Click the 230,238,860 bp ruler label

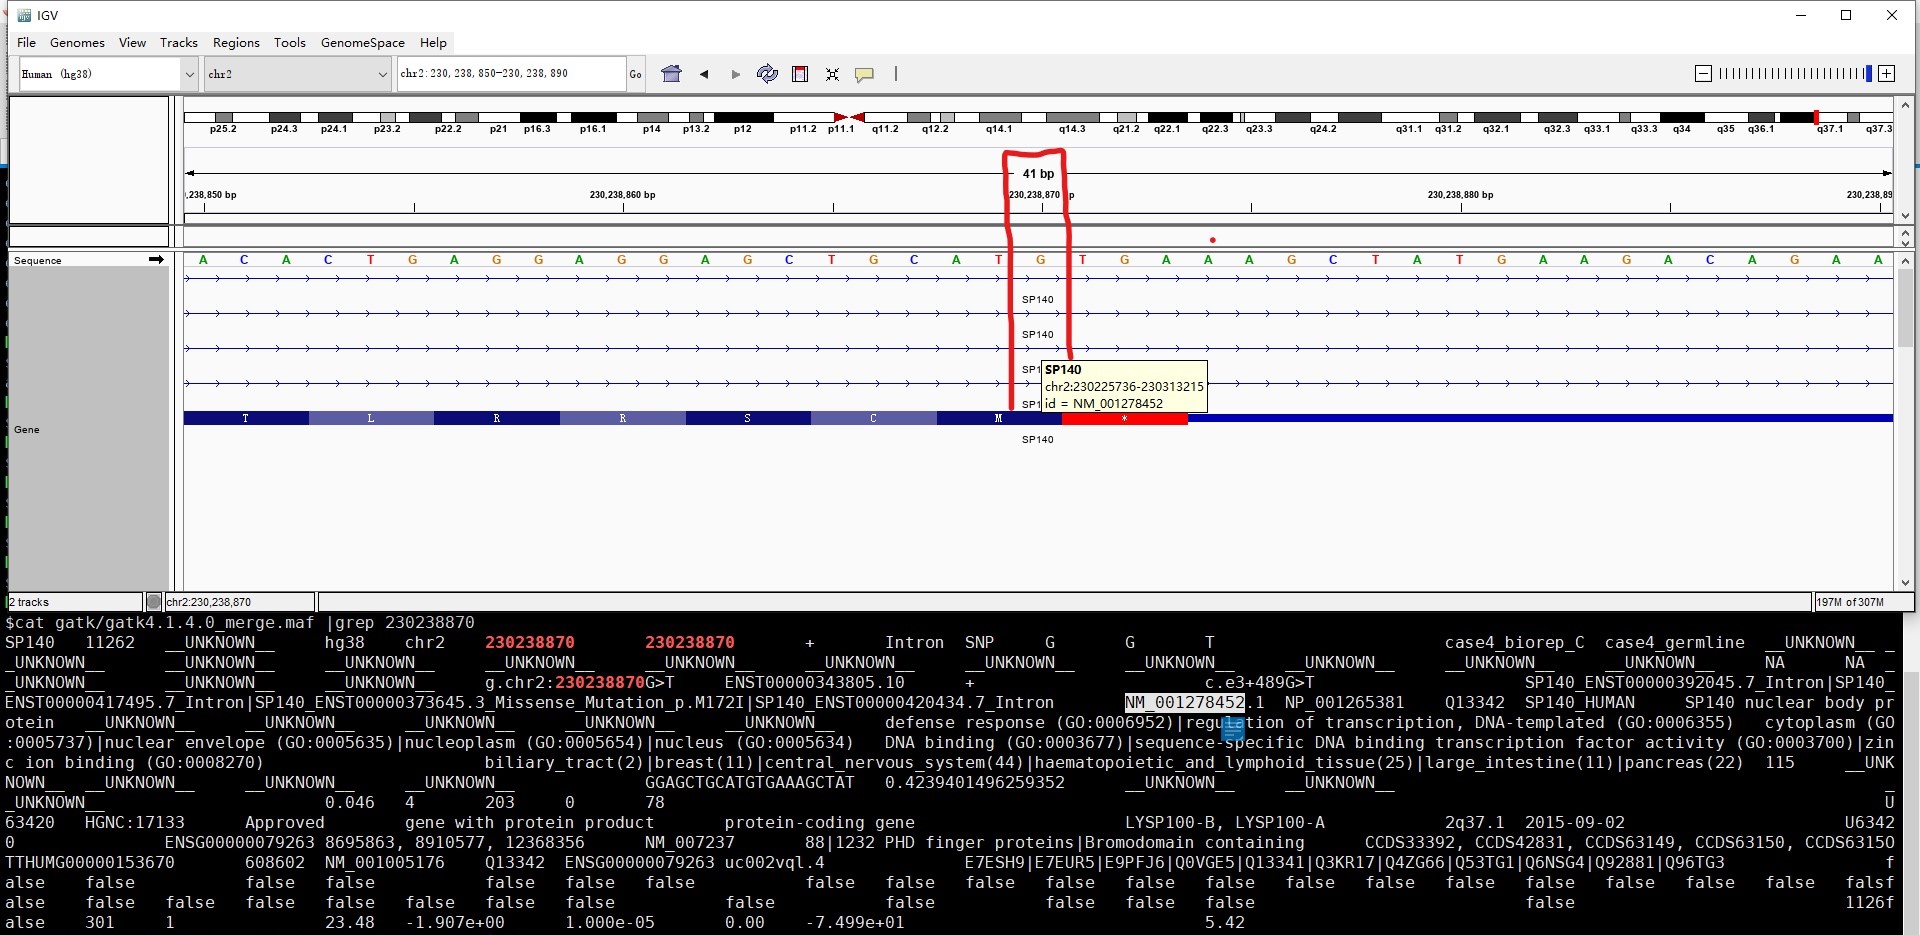pyautogui.click(x=622, y=195)
